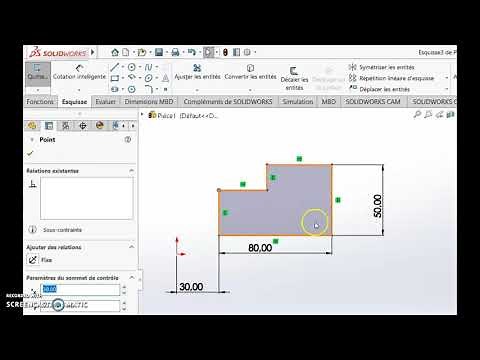Expand the Pièce1 tree in viewport

[142, 115]
